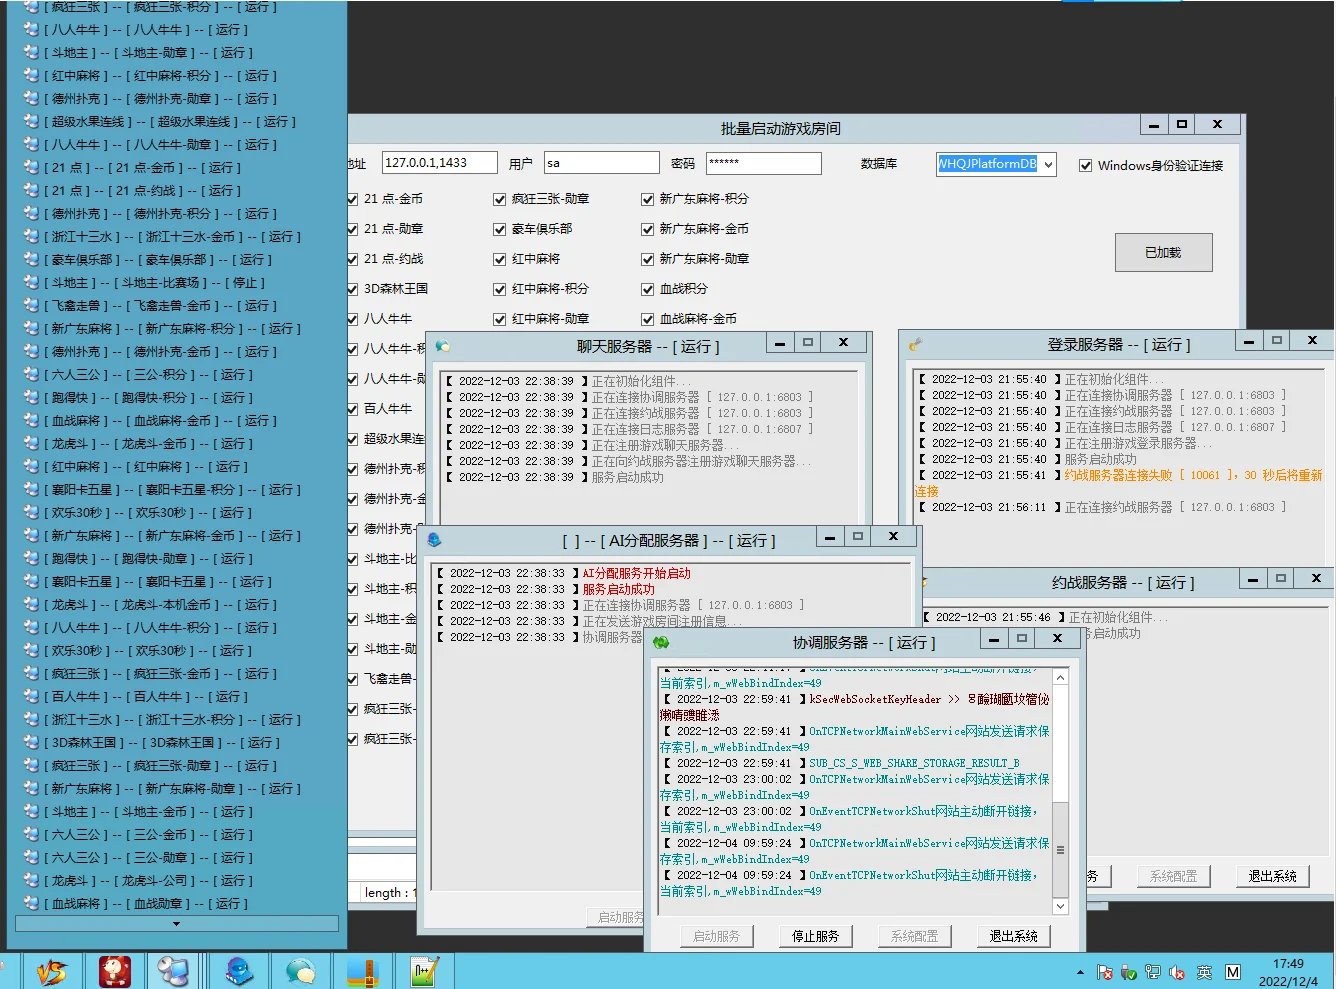This screenshot has width=1336, height=989.
Task: Click the chat server window title icon
Action: tap(442, 346)
